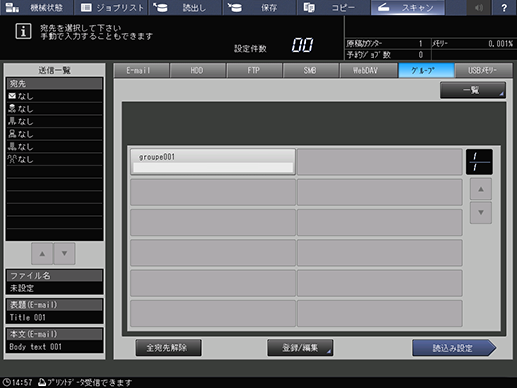Image resolution: width=517 pixels, height=388 pixels.
Task: Click the 設定件数 00 counter
Action: tap(303, 45)
